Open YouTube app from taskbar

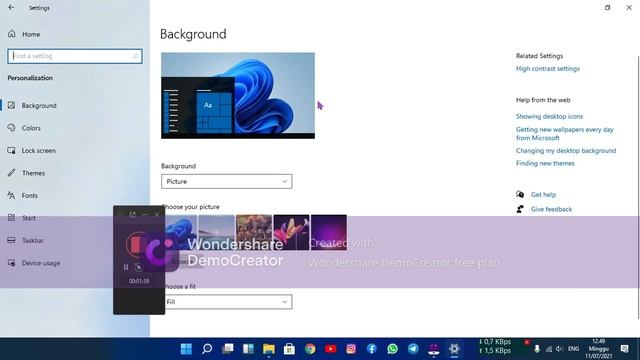pyautogui.click(x=331, y=349)
